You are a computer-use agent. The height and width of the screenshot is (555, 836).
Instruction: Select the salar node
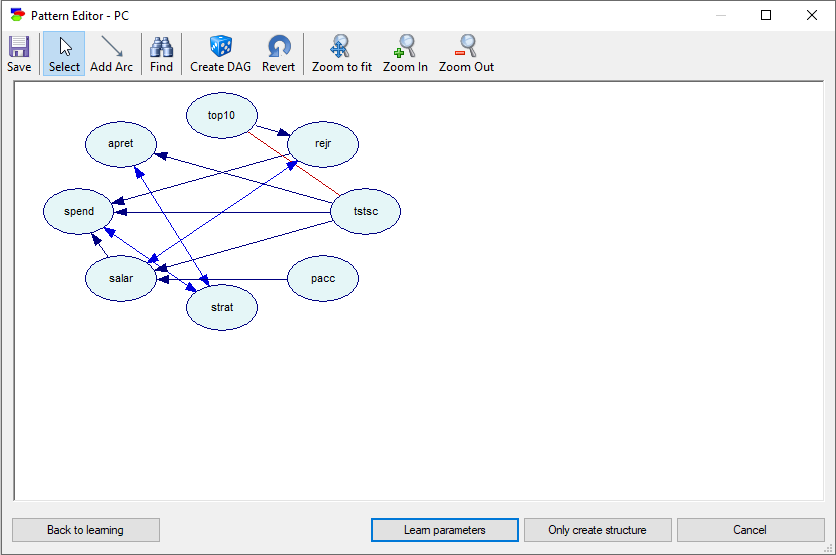point(121,278)
